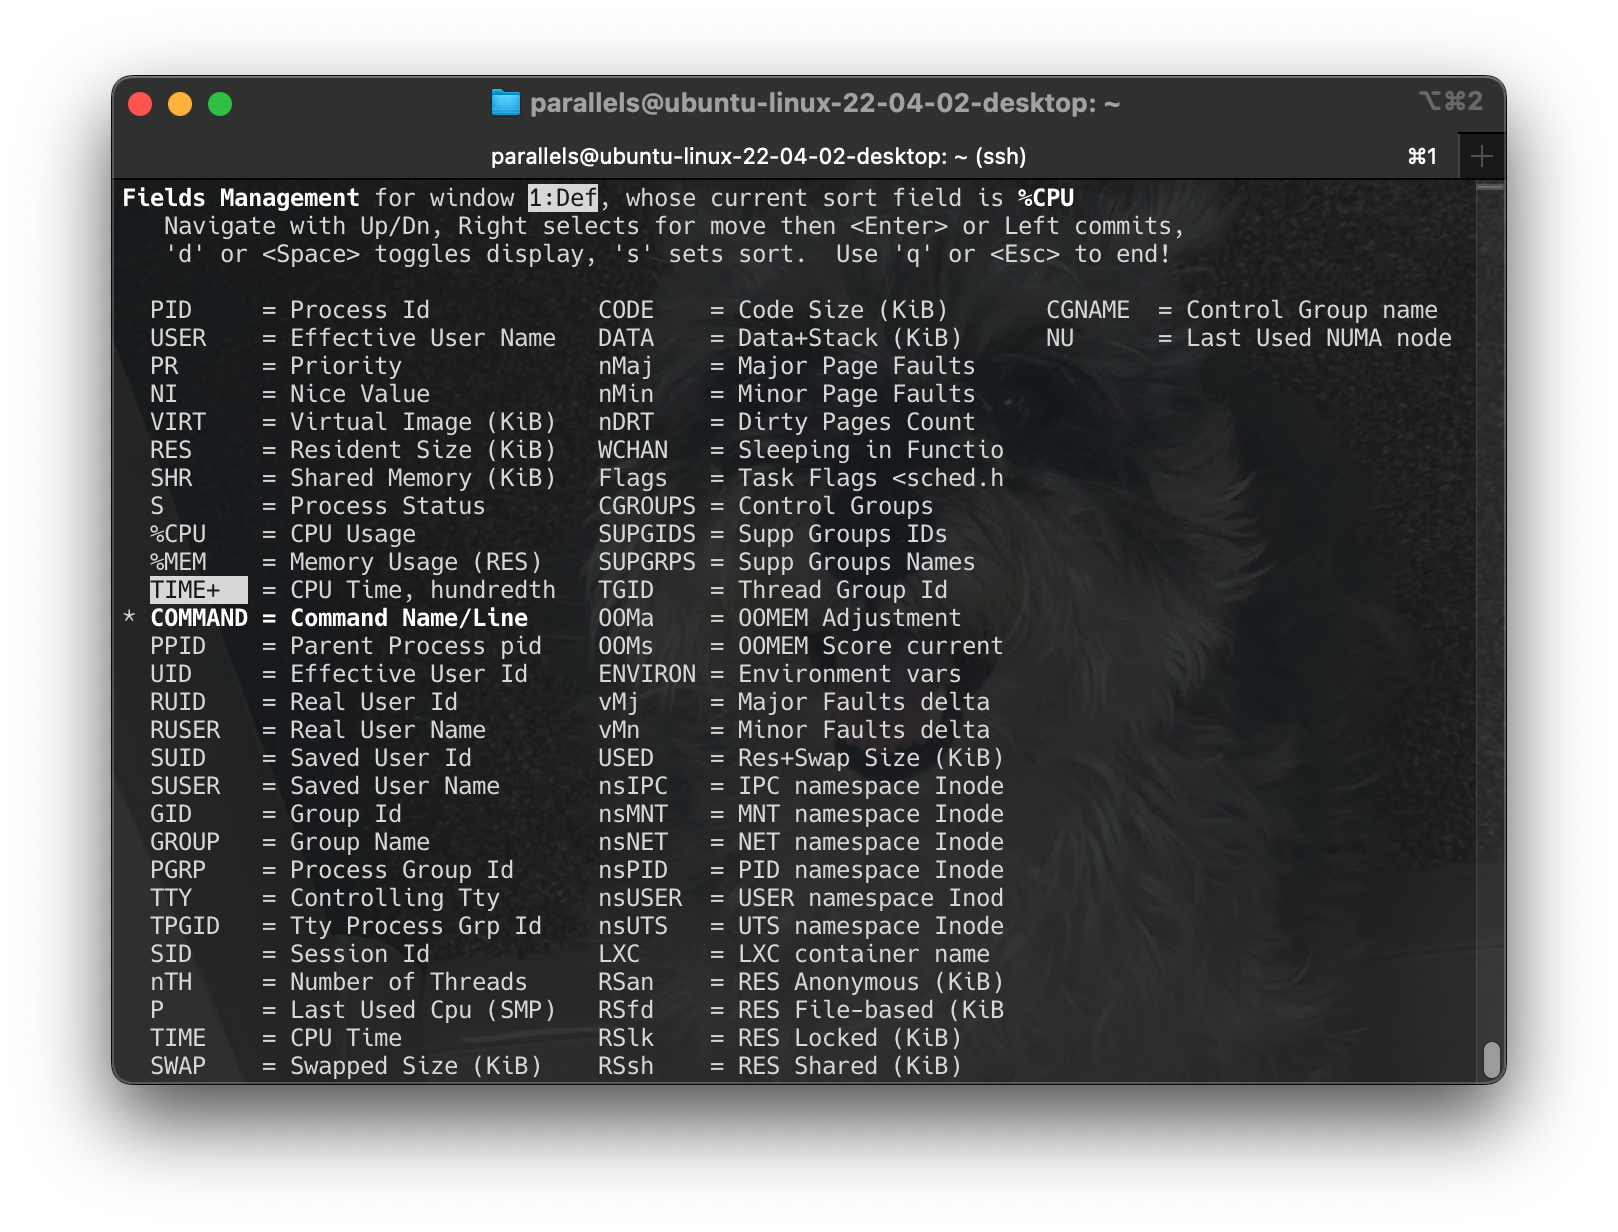Click the TPGID field name
The width and height of the screenshot is (1618, 1232).
point(185,926)
